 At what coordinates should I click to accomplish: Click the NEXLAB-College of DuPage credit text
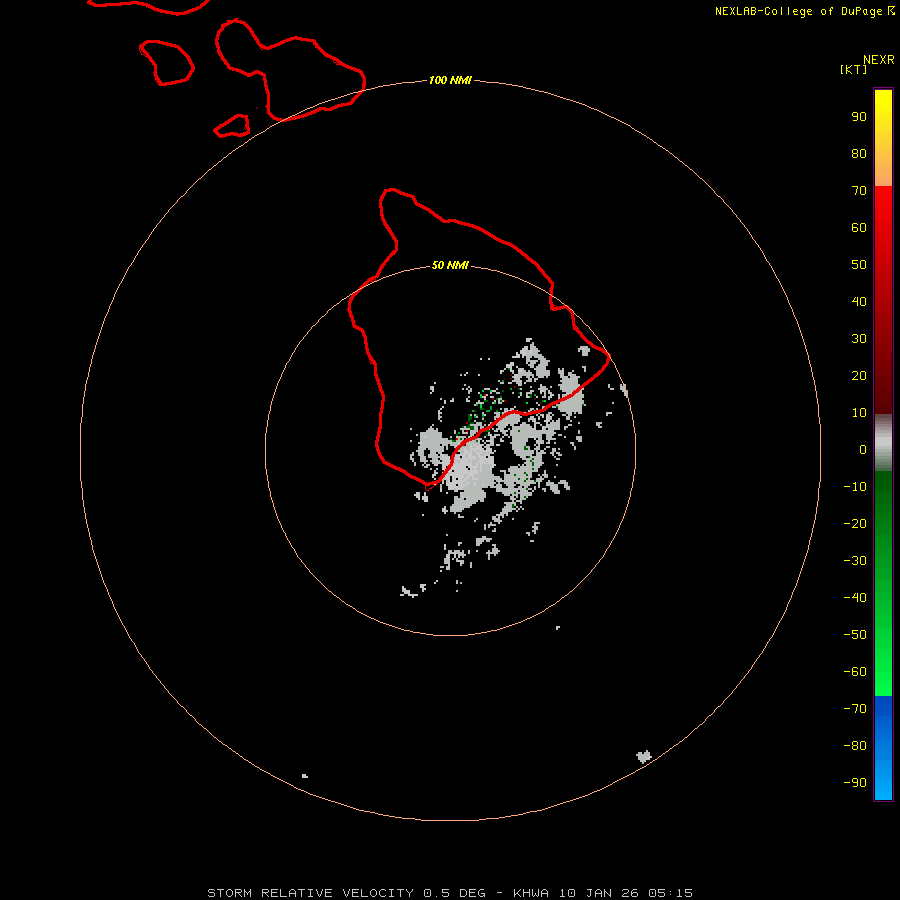click(805, 11)
